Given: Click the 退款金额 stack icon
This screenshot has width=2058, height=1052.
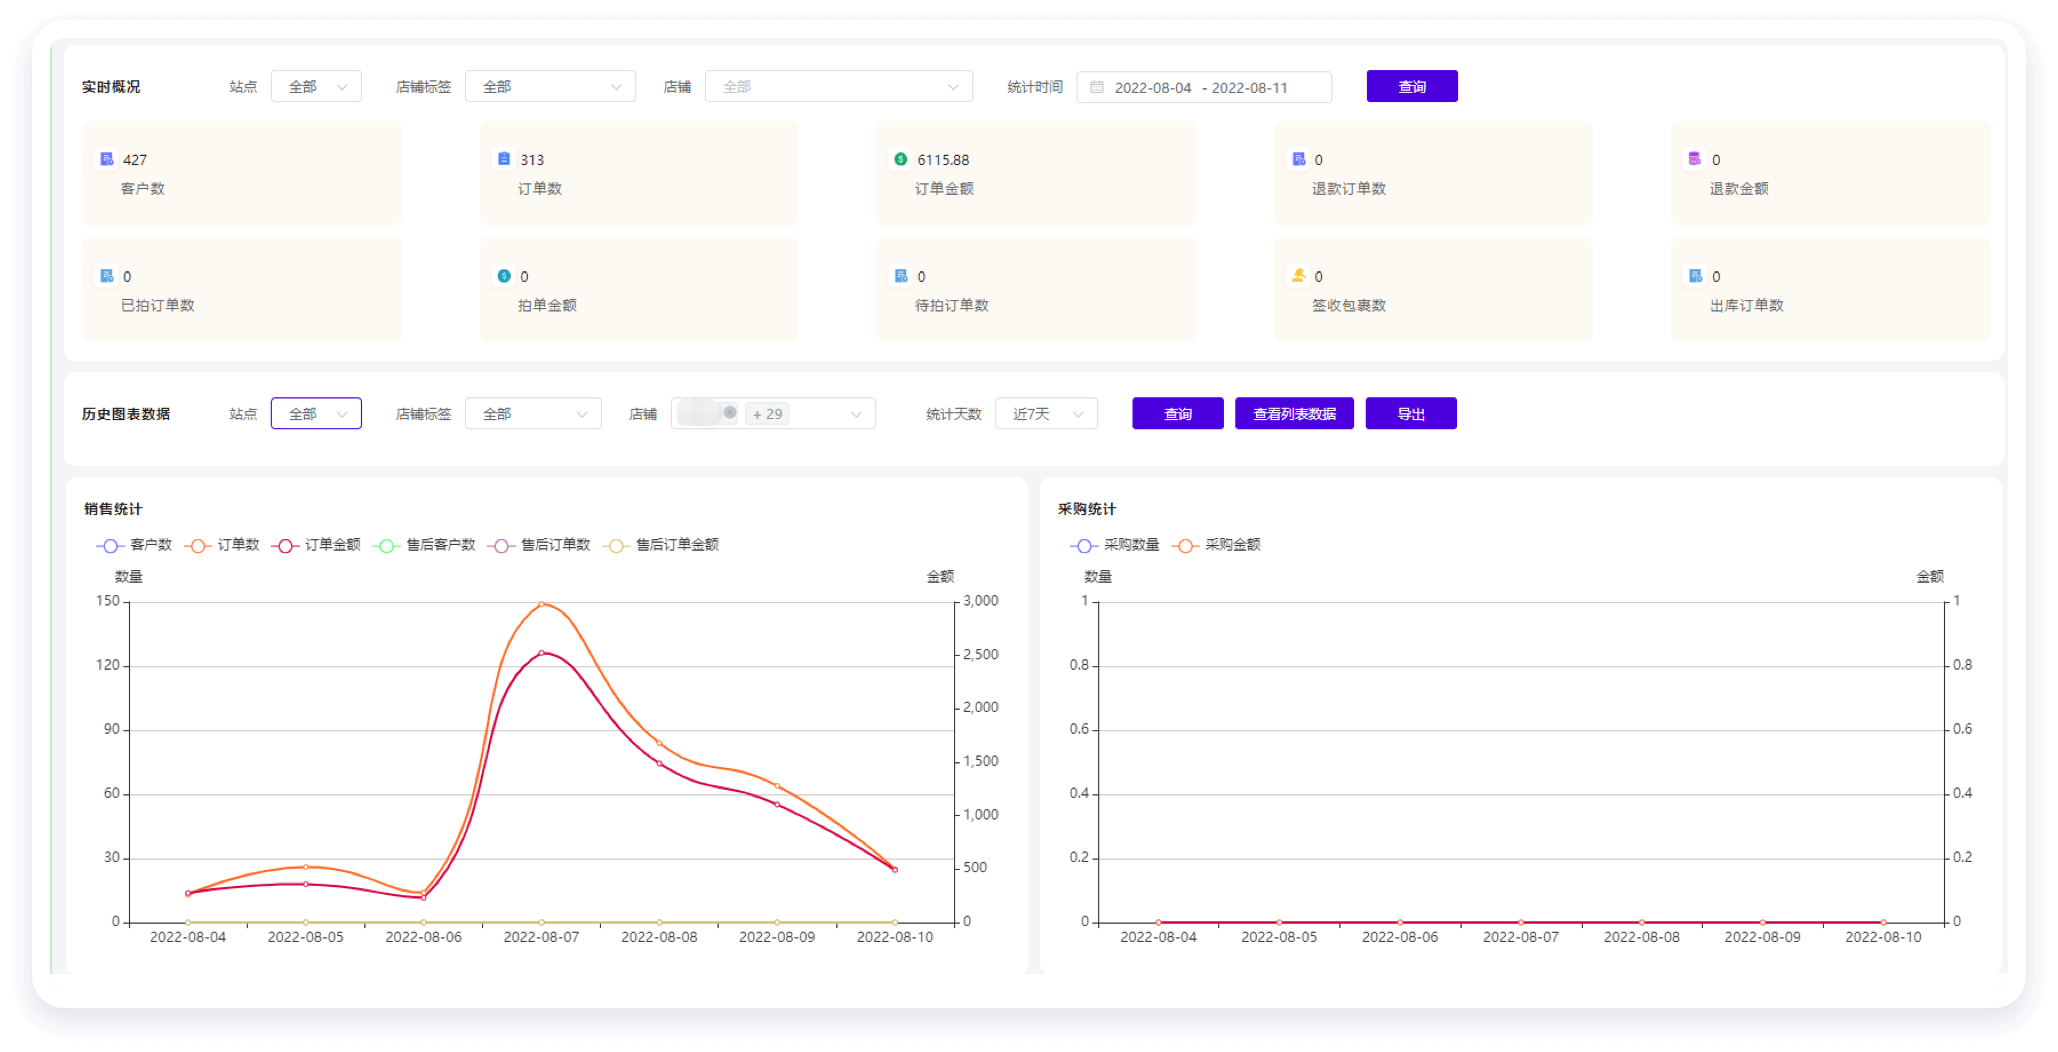Looking at the screenshot, I should tap(1694, 159).
